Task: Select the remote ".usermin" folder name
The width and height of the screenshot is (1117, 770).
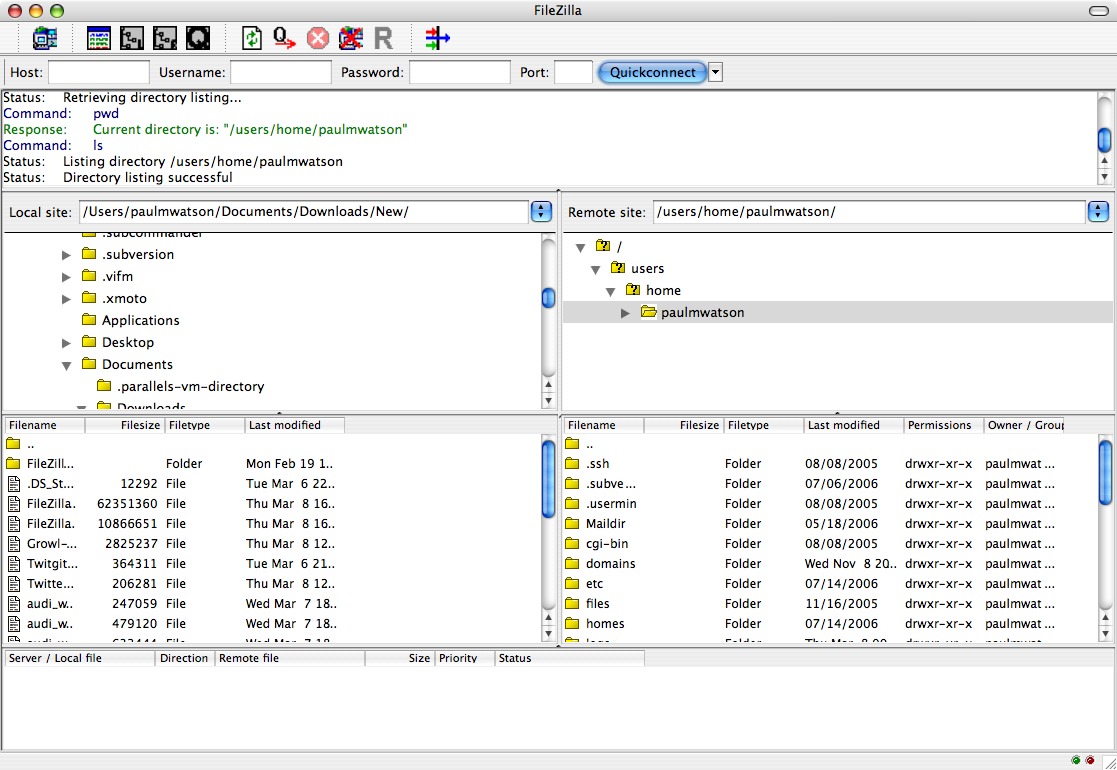Action: pos(611,504)
